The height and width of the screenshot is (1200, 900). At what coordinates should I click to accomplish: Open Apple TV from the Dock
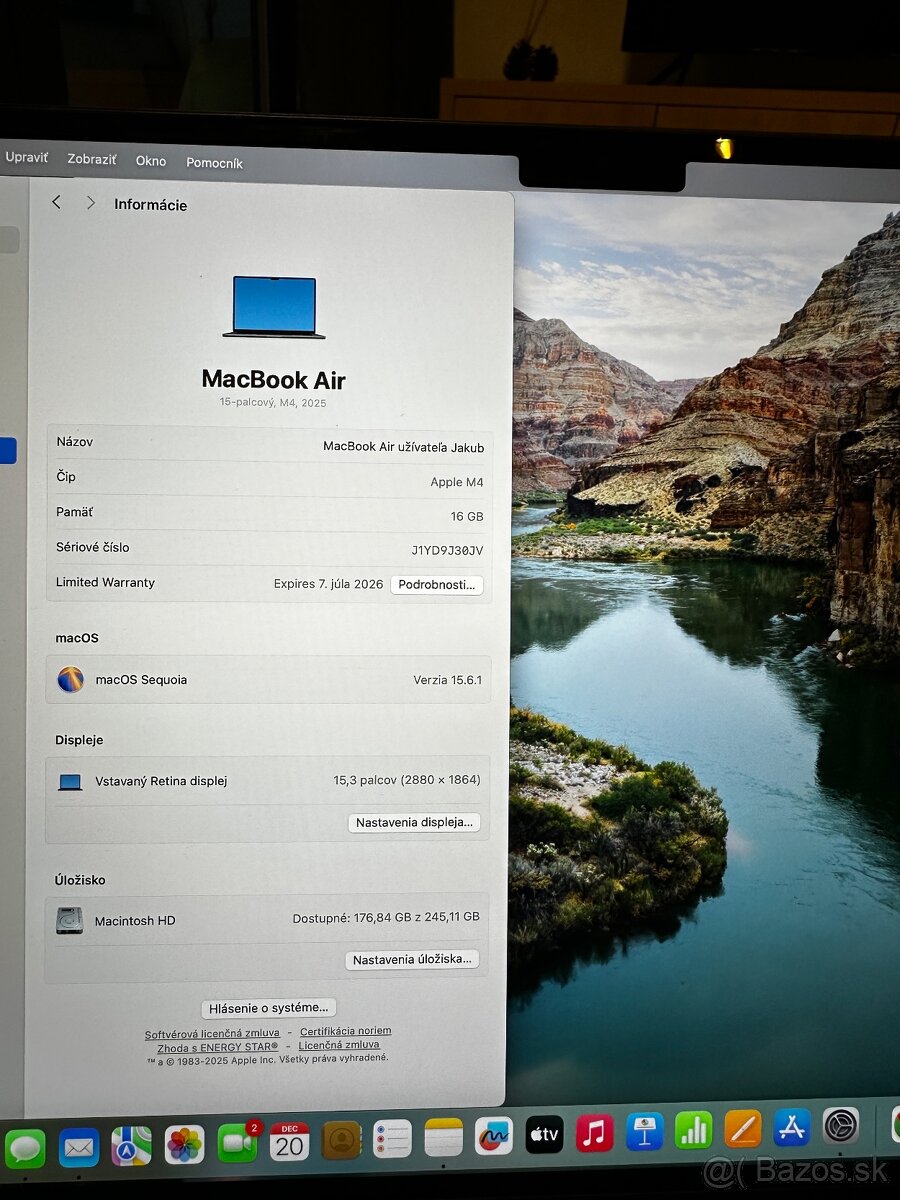[543, 1133]
